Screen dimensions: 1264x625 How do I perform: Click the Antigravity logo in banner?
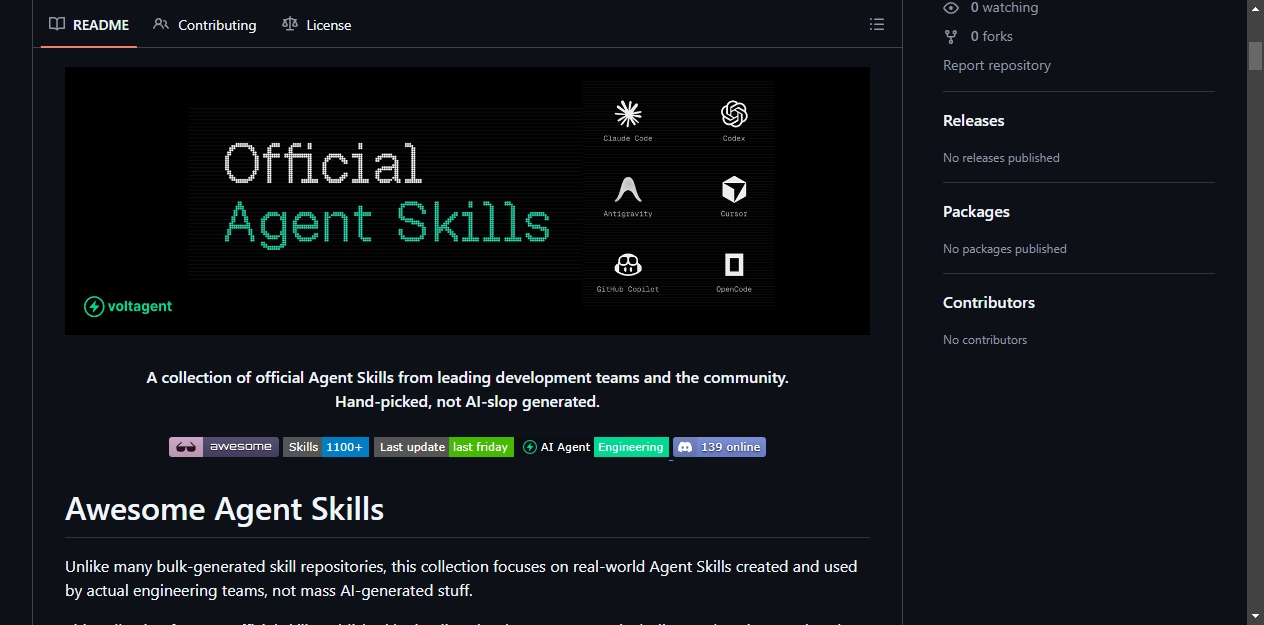(x=628, y=189)
